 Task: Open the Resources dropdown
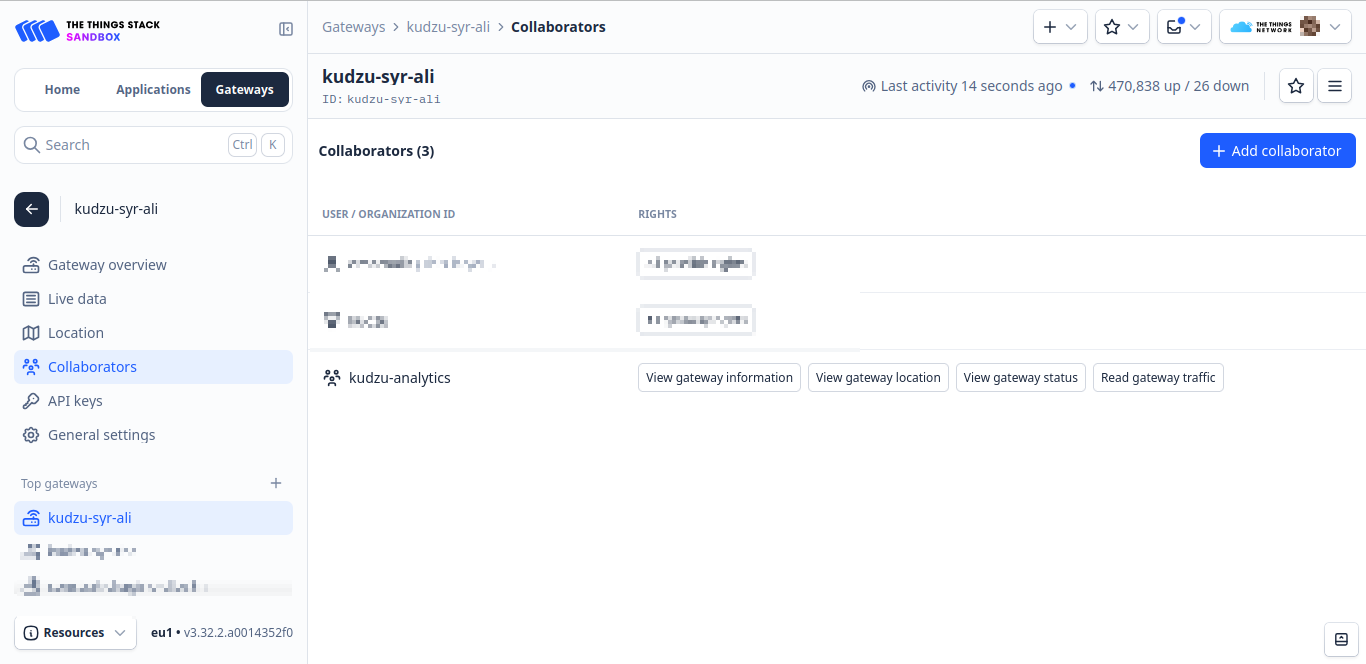75,633
